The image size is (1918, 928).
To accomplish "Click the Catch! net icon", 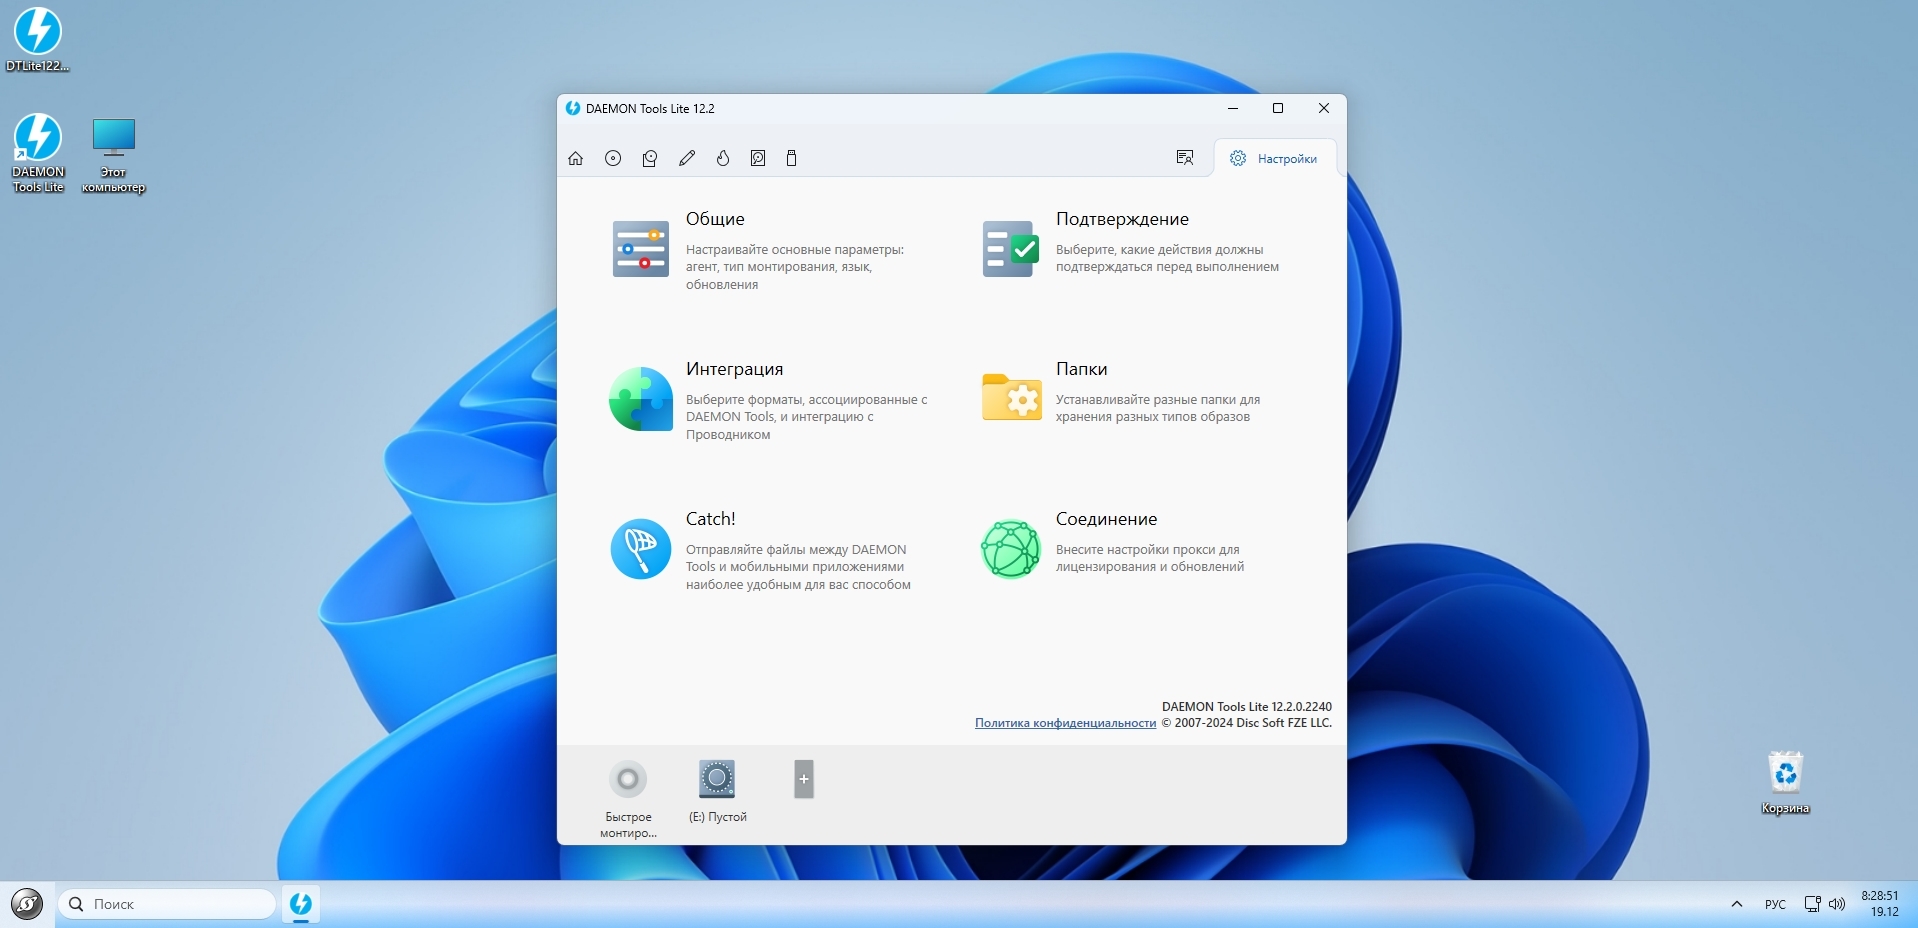I will point(641,549).
